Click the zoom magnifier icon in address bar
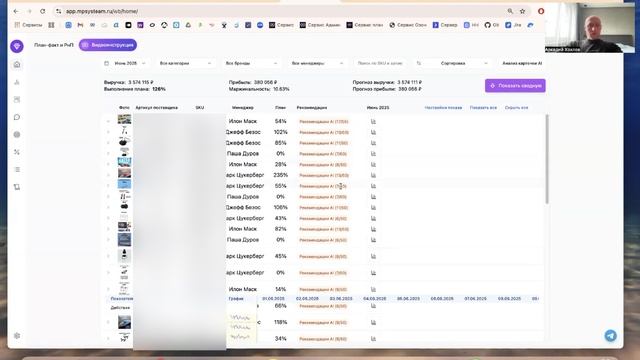This screenshot has height=360, width=640. click(510, 11)
